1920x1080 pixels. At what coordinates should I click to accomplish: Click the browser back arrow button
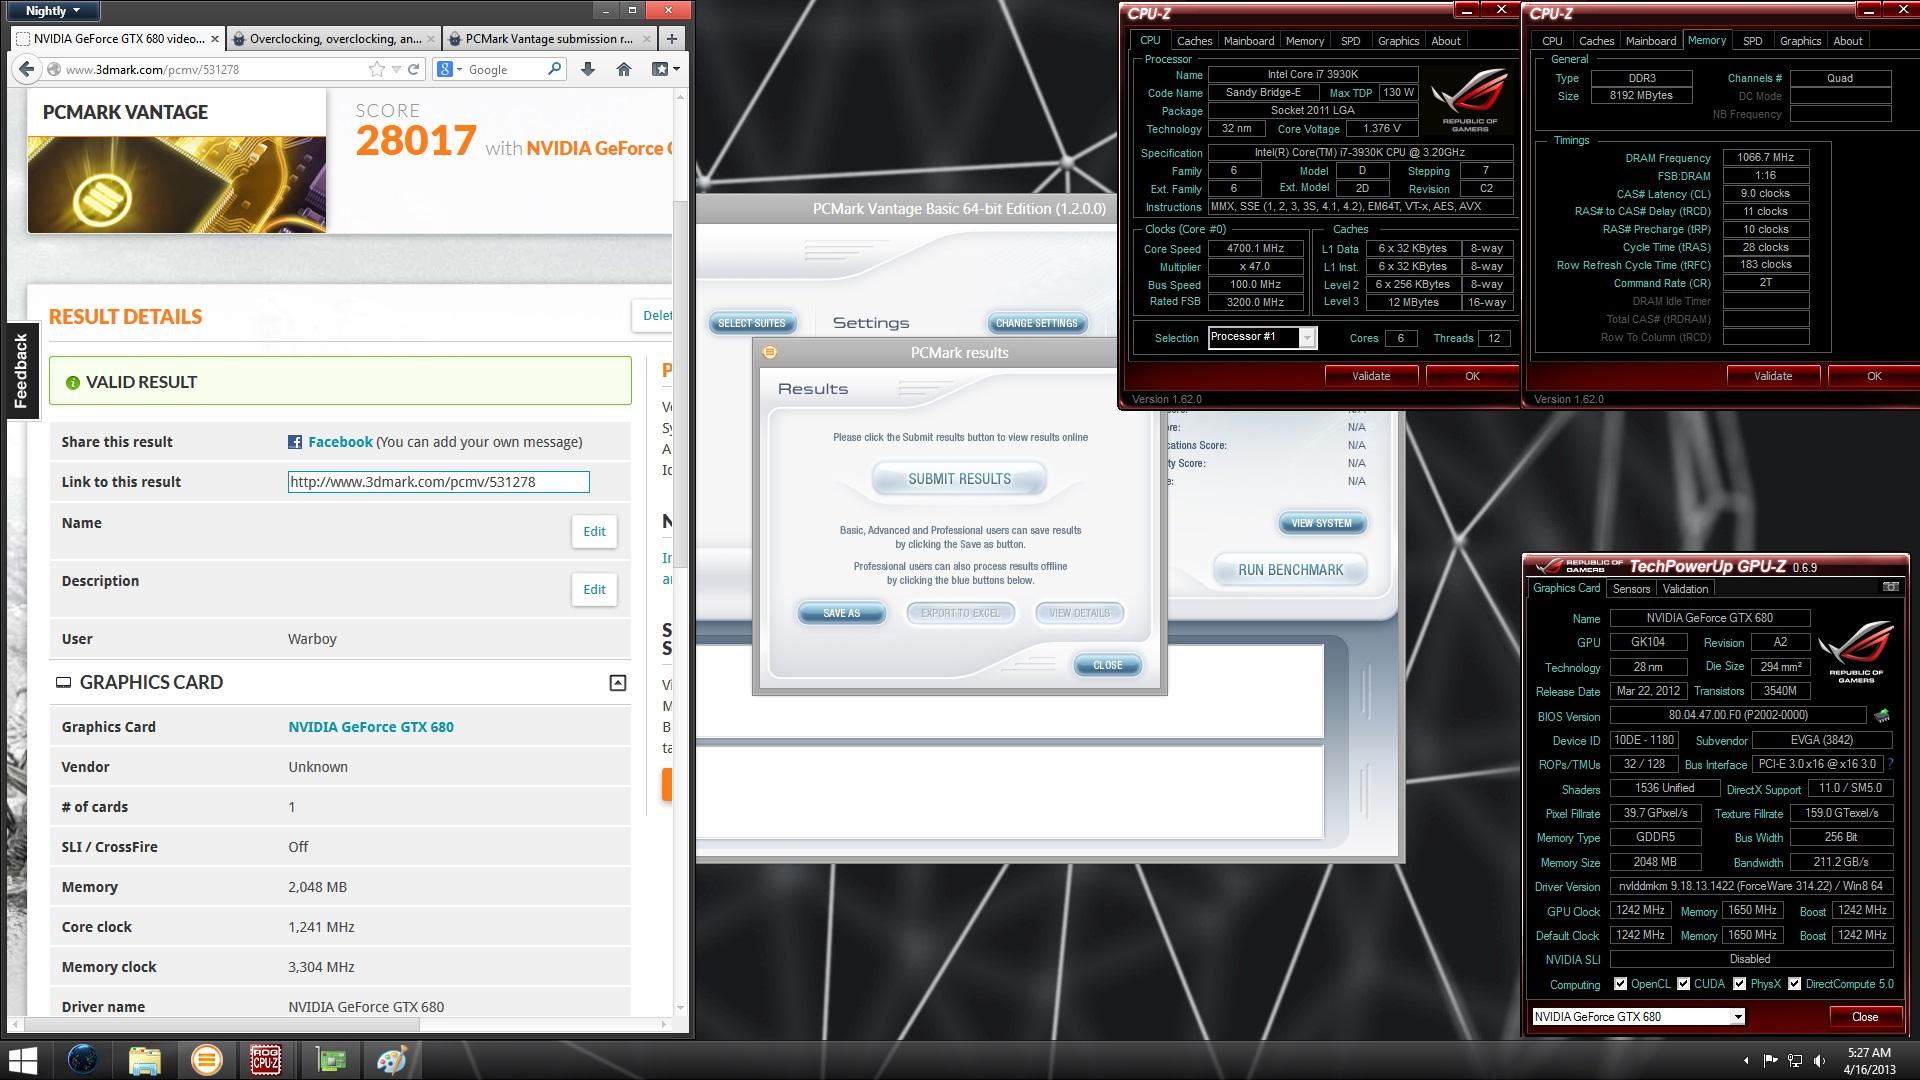[26, 69]
